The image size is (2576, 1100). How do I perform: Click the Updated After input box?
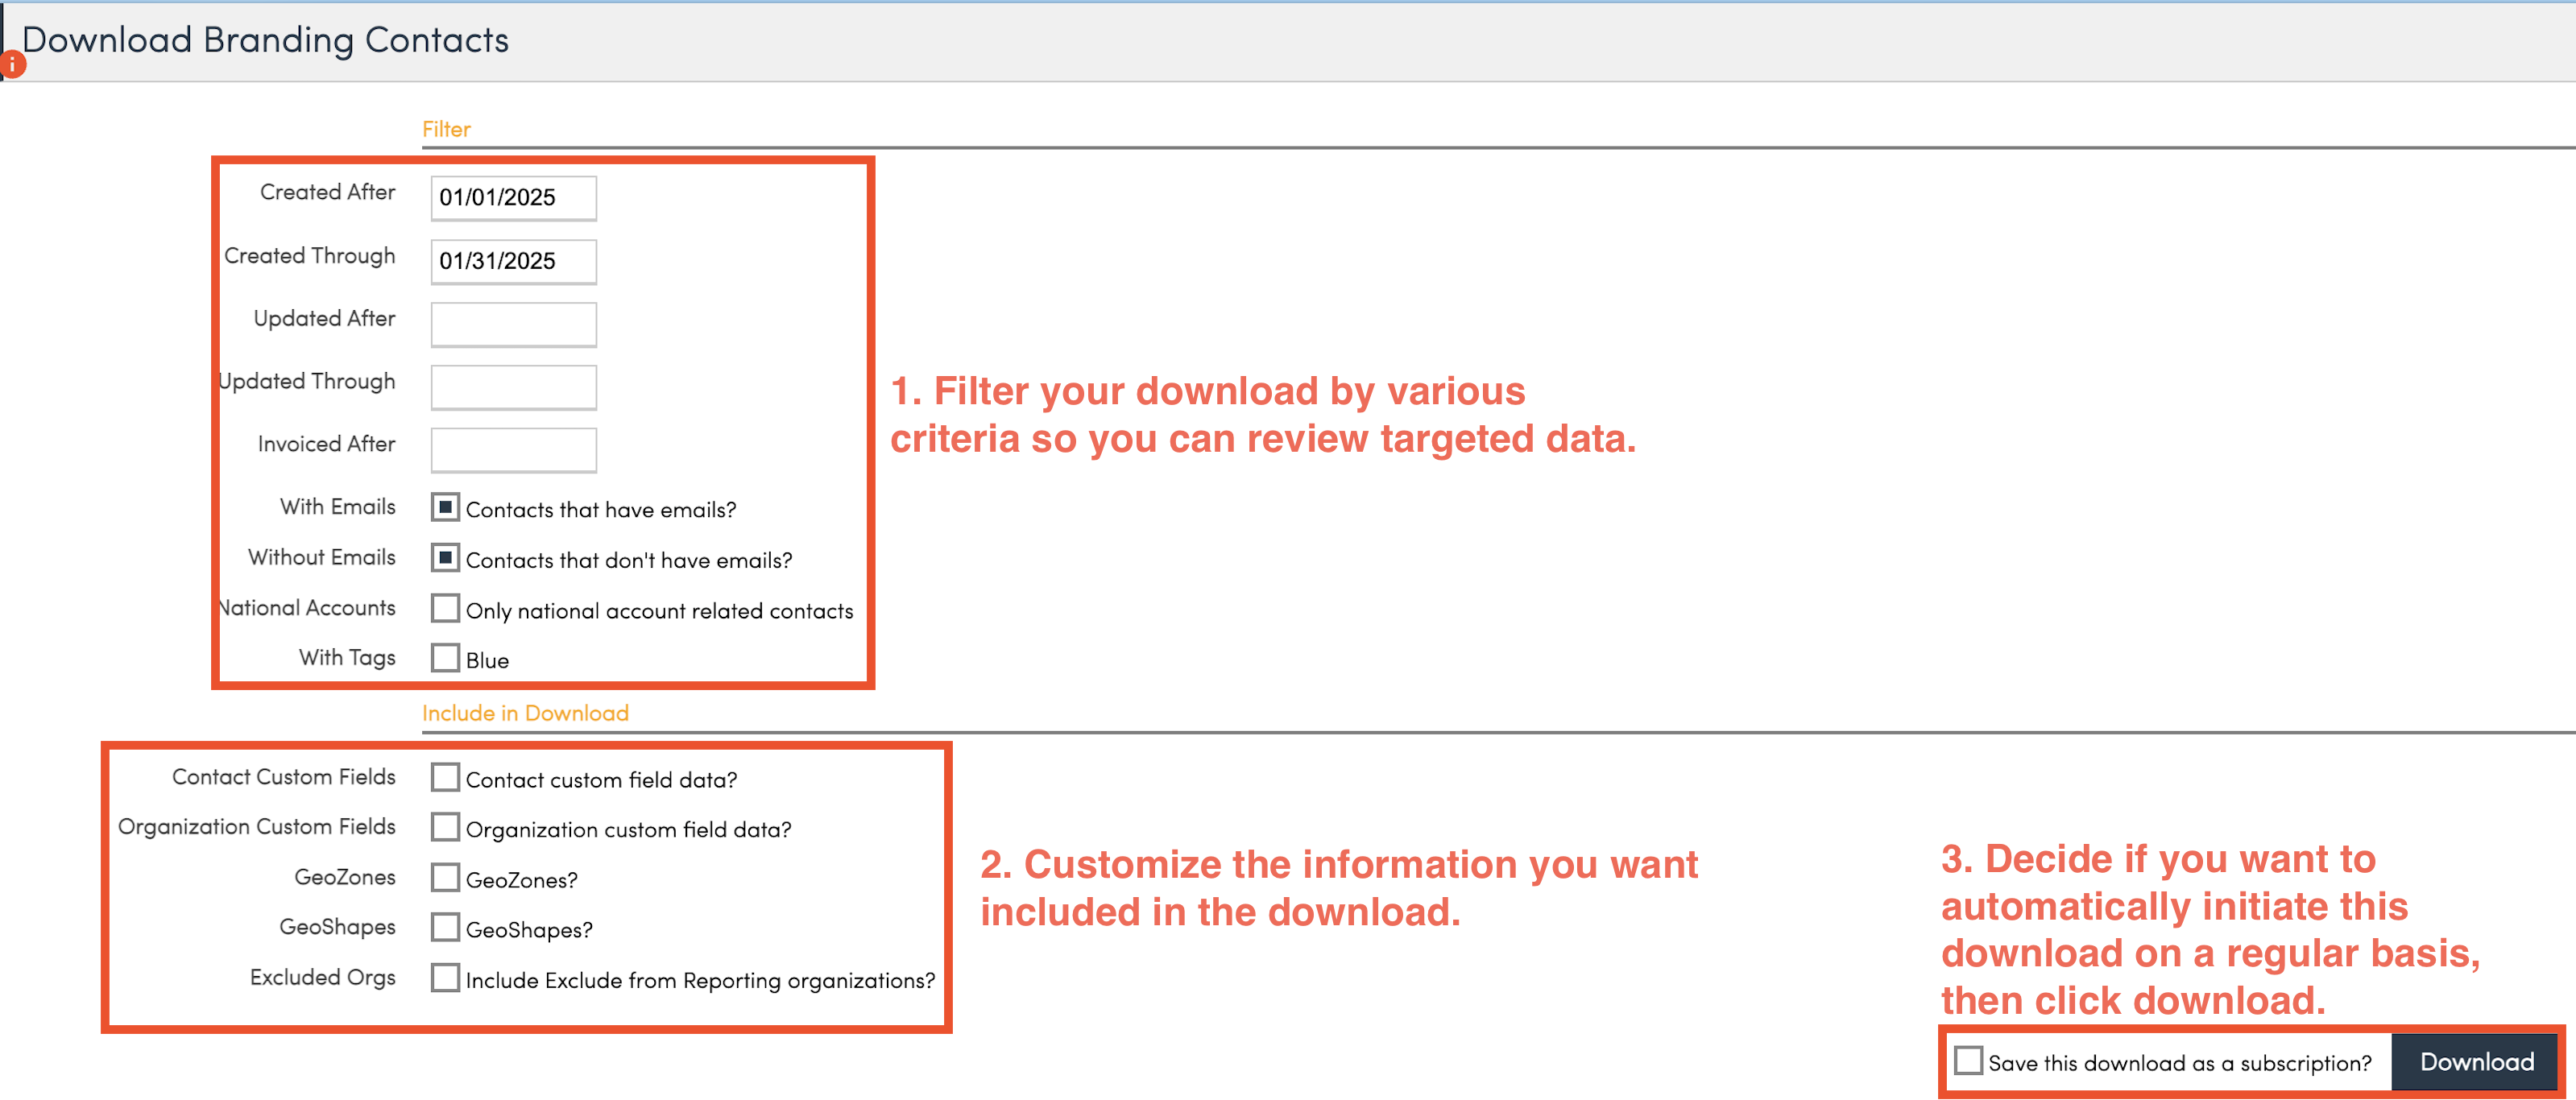[x=513, y=324]
